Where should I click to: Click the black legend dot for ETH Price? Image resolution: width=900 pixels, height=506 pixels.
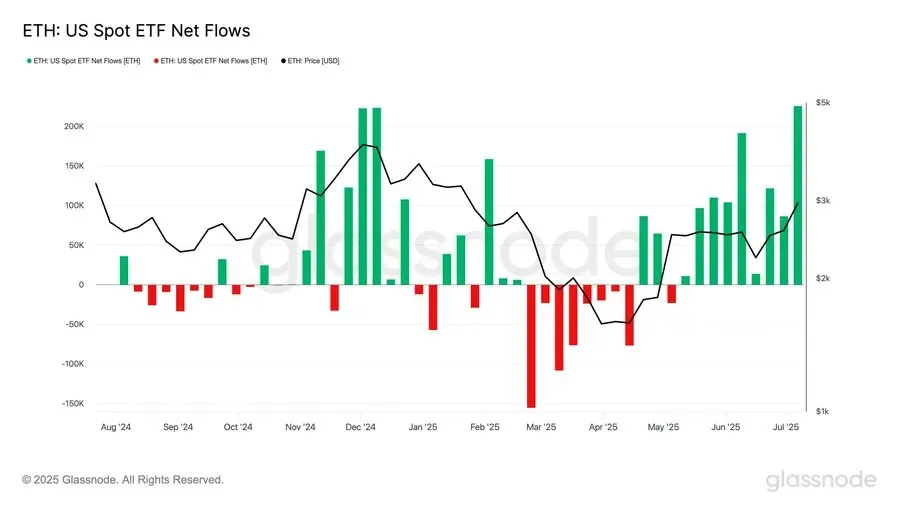[284, 61]
